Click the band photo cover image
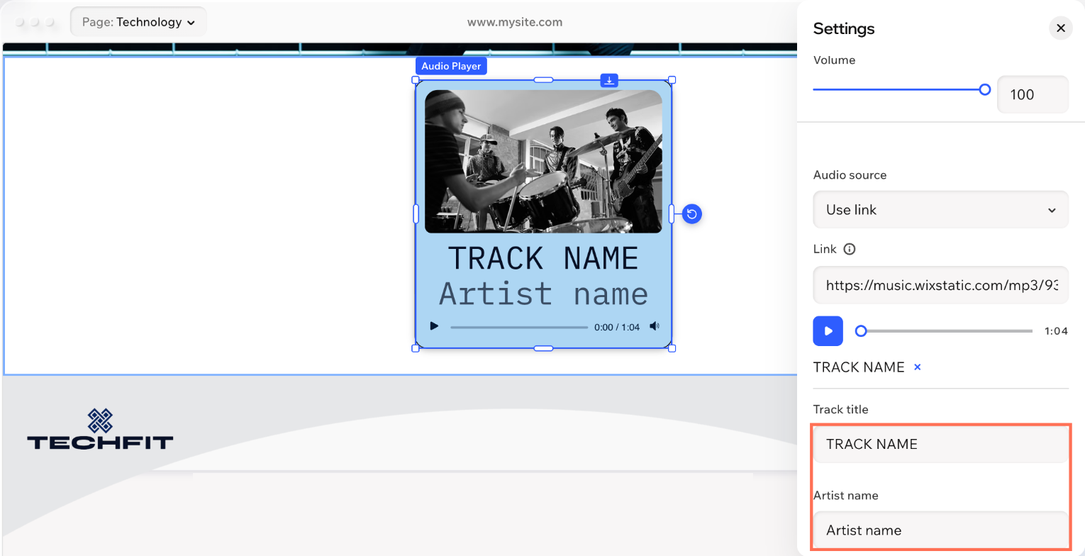The width and height of the screenshot is (1085, 556). click(543, 161)
